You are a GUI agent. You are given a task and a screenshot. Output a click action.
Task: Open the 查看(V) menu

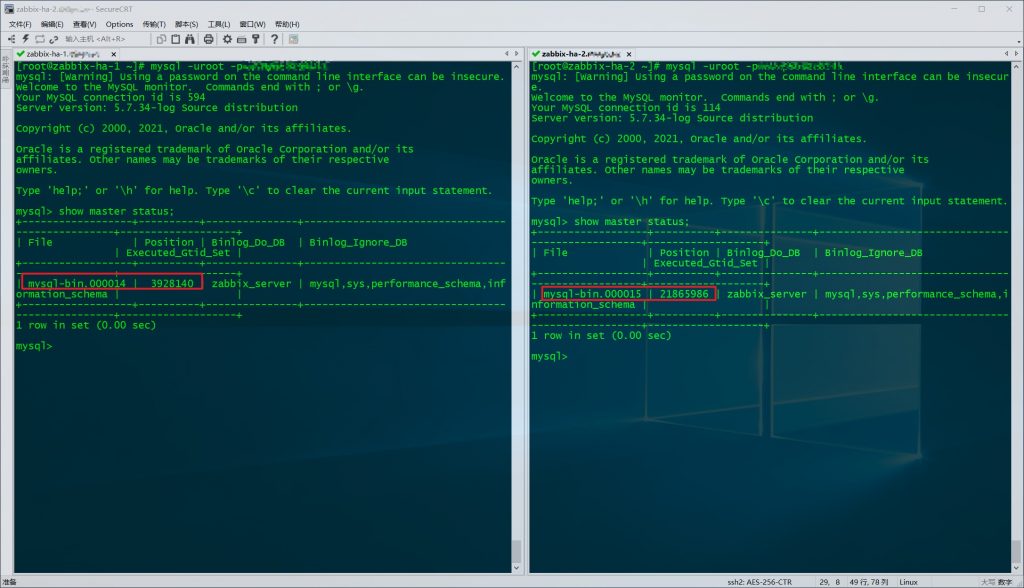(x=85, y=24)
